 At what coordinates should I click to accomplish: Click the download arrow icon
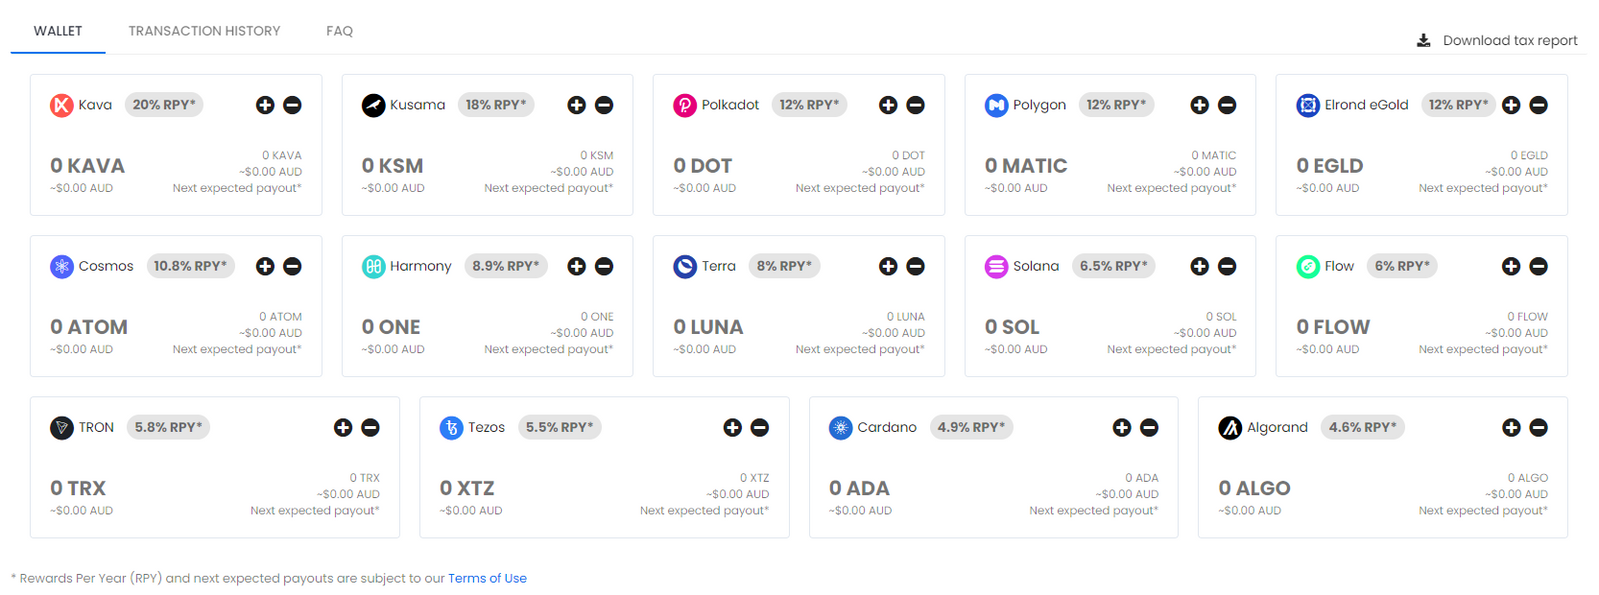[x=1424, y=41]
